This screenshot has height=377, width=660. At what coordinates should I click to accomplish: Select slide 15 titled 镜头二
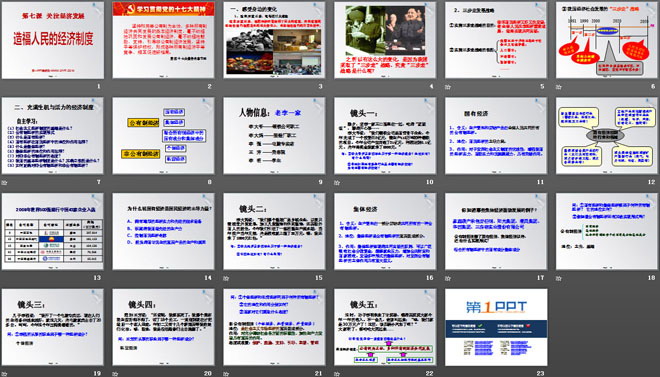[274, 231]
